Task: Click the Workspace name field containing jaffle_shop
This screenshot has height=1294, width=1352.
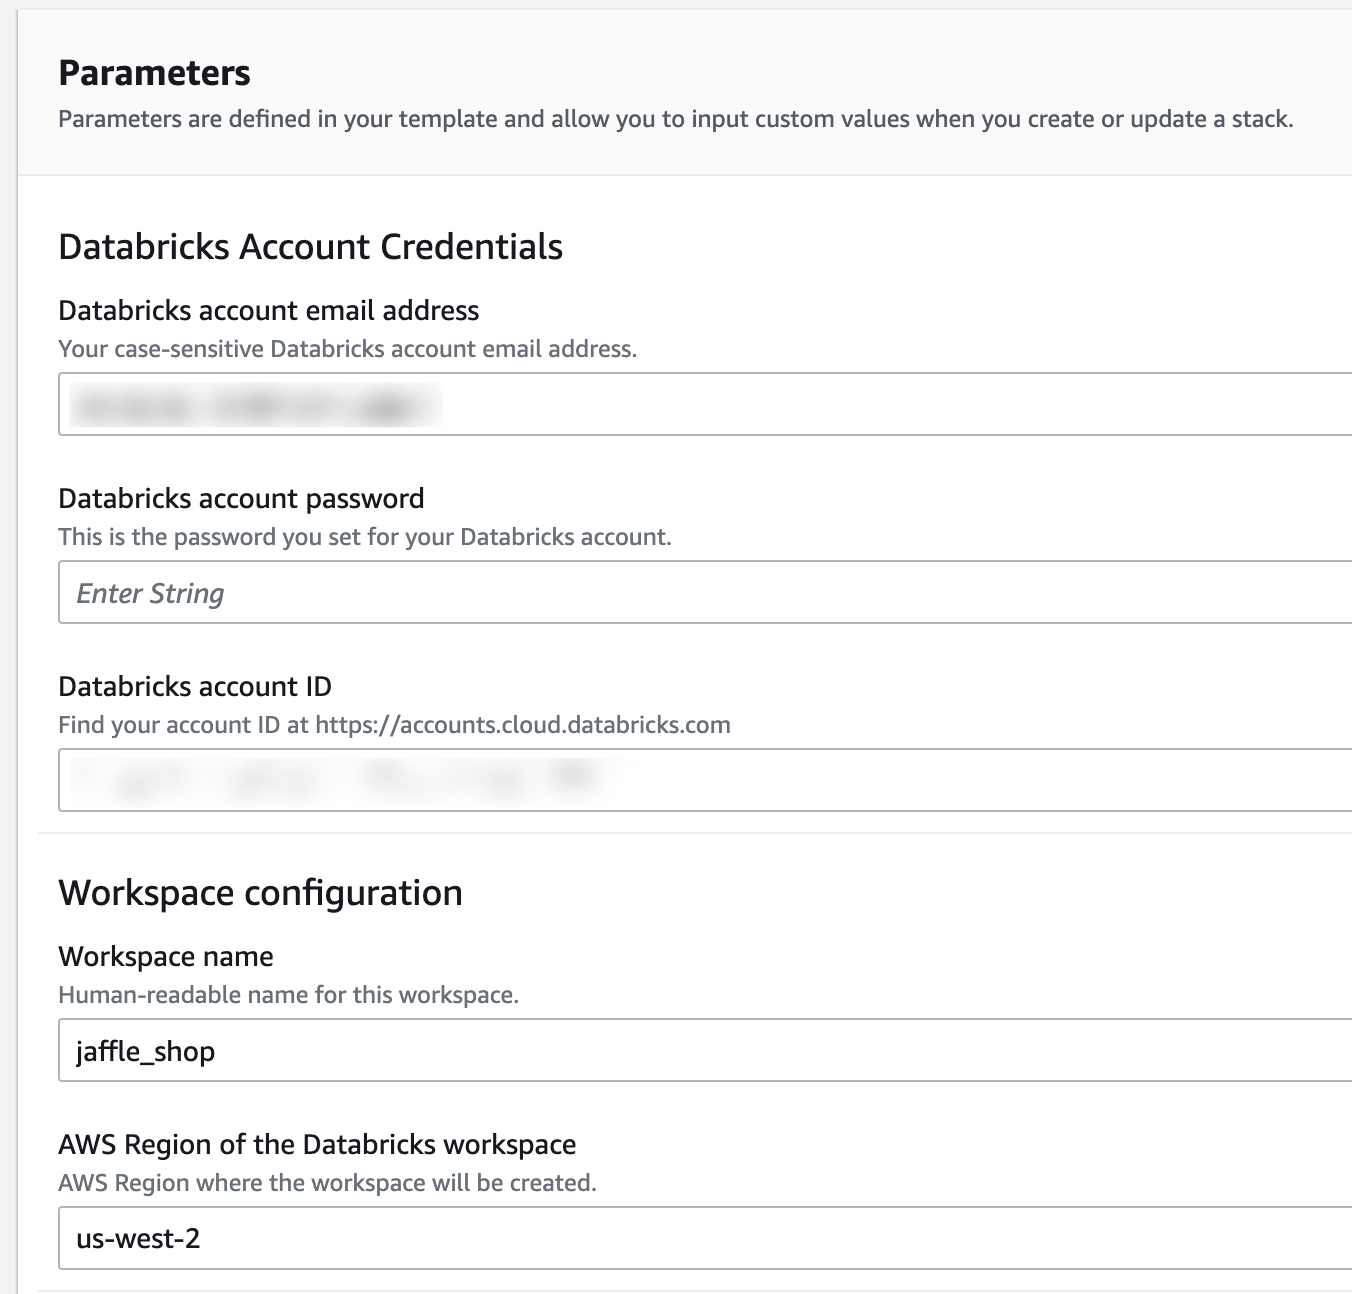Action: click(x=400, y=1051)
